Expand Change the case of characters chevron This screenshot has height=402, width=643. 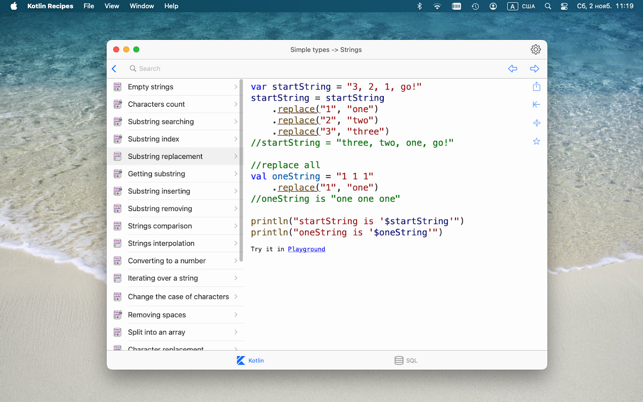236,297
